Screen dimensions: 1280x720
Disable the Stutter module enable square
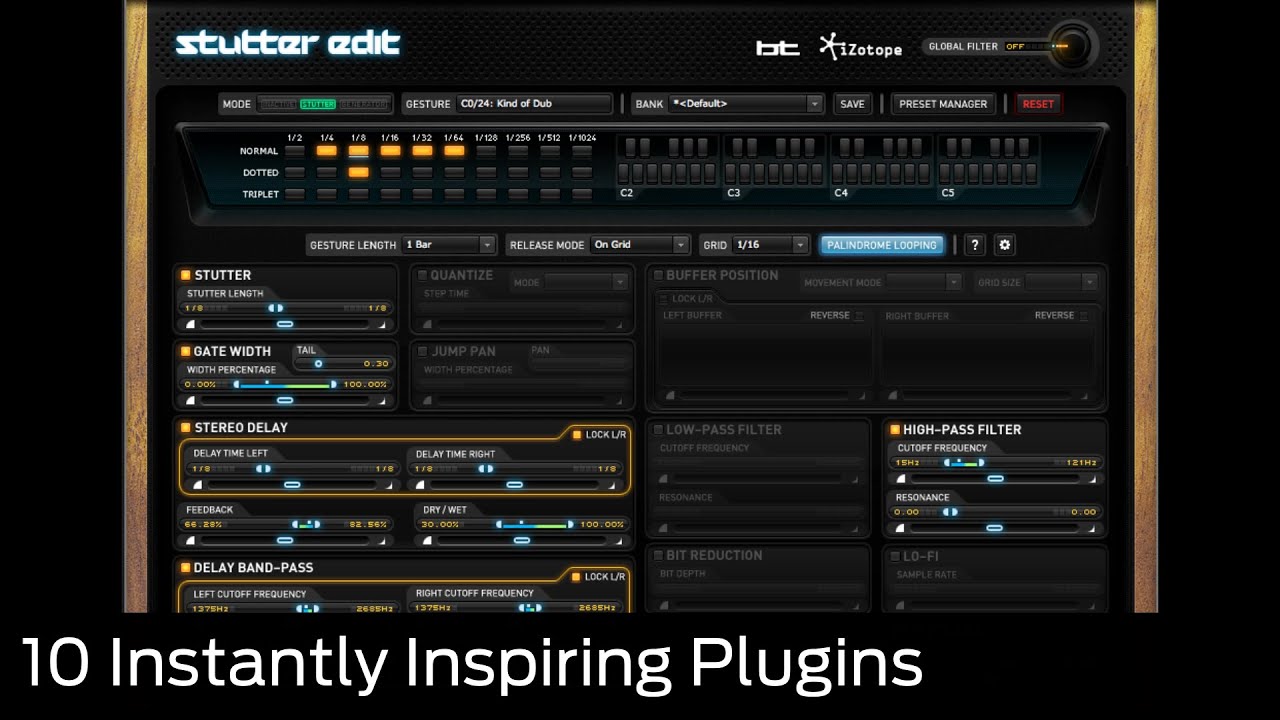(186, 275)
